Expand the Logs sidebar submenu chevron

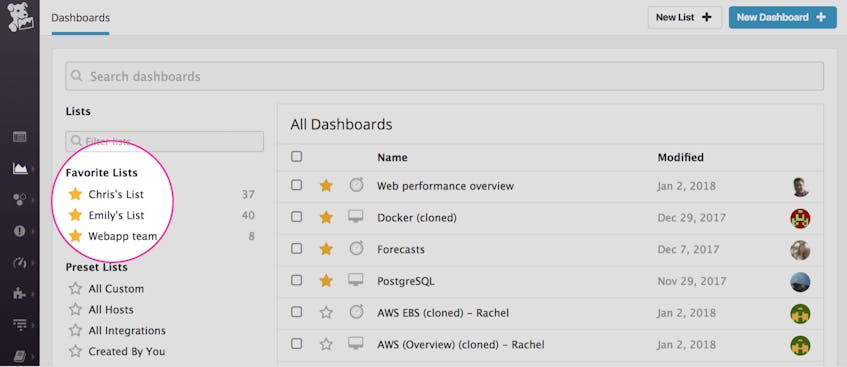click(33, 325)
